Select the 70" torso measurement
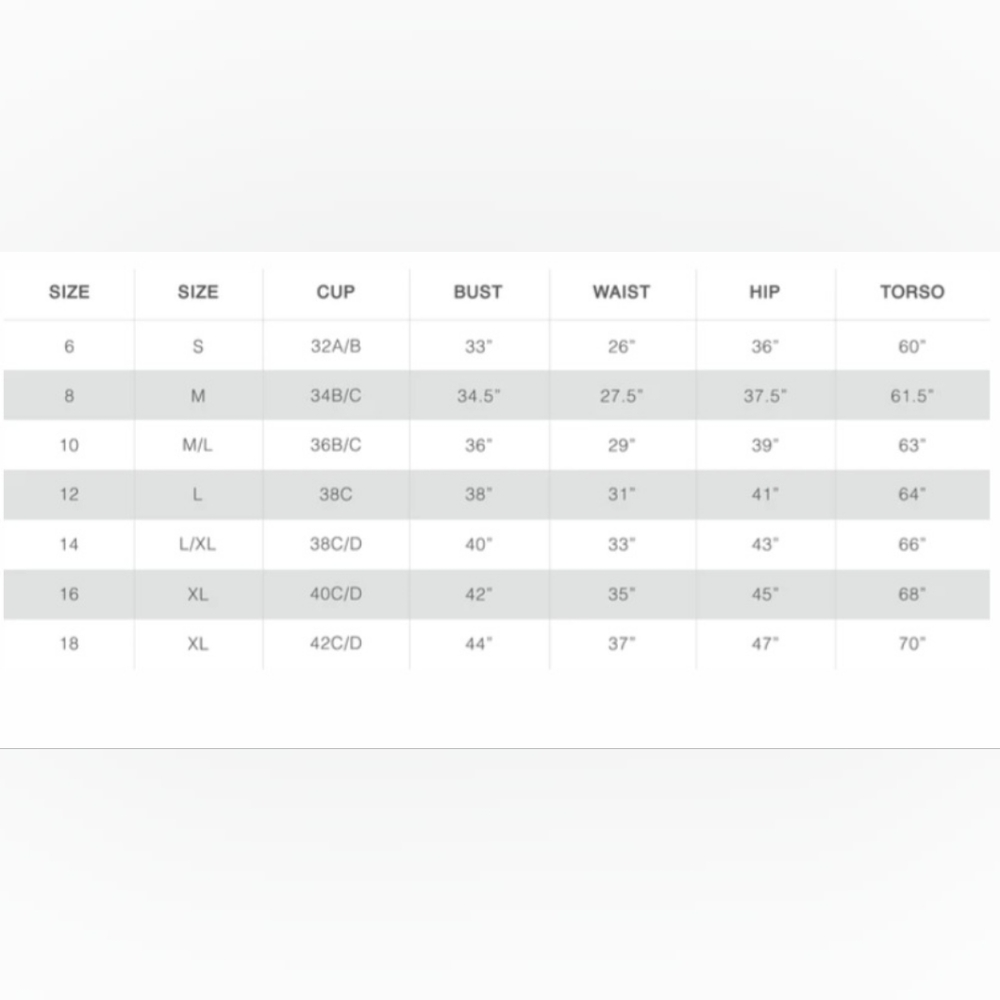 coord(912,644)
